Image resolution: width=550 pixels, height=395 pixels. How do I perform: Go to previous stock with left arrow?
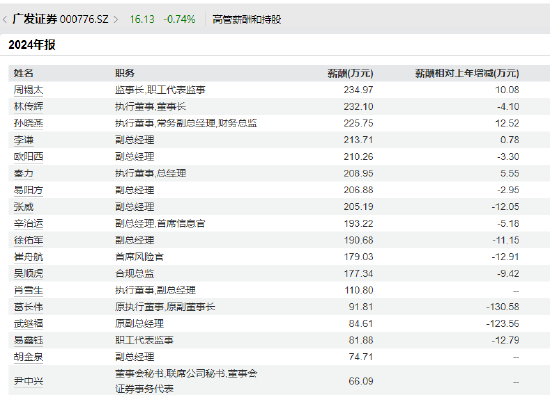coord(5,19)
